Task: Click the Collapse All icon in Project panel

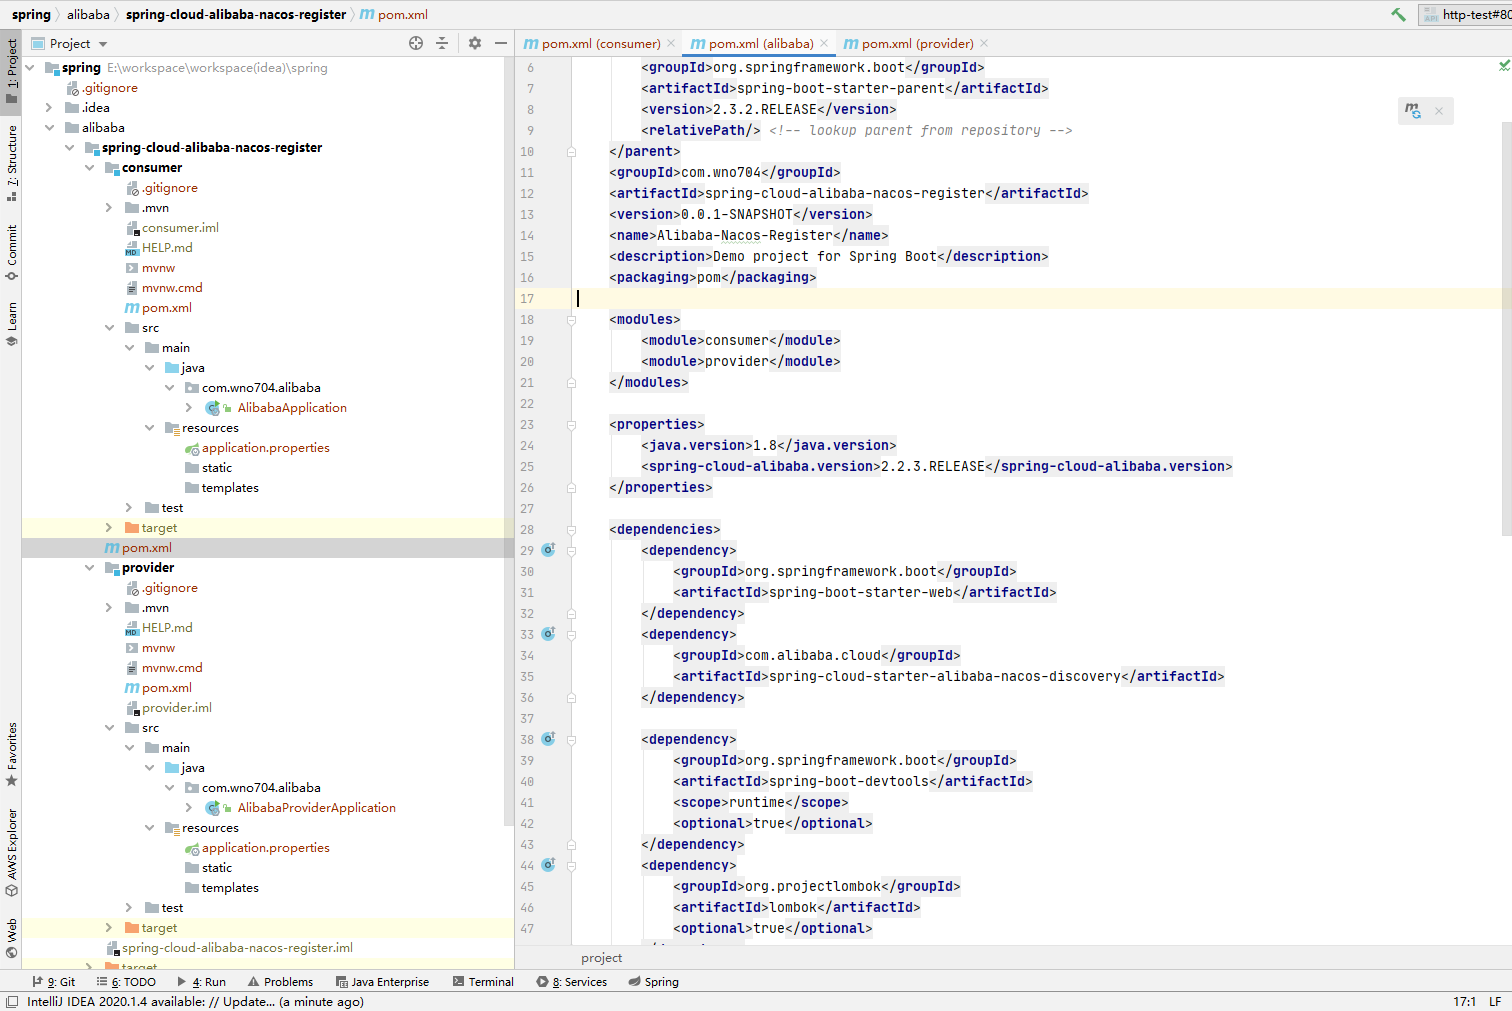Action: coord(442,43)
